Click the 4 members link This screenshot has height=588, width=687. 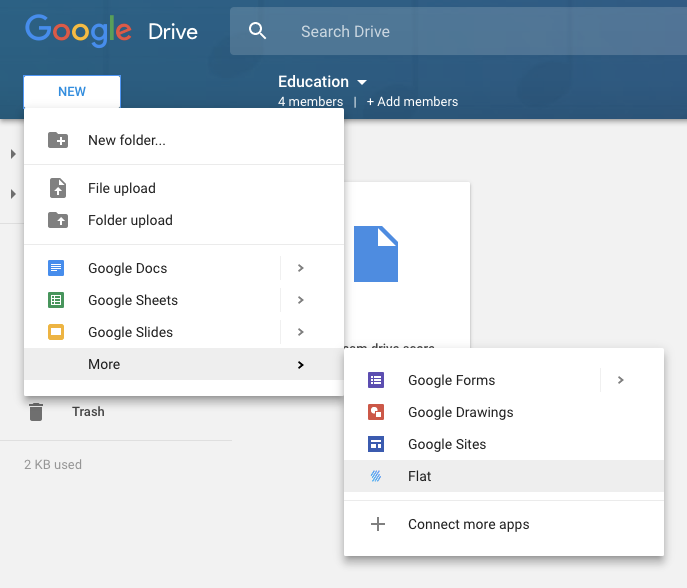tap(310, 102)
